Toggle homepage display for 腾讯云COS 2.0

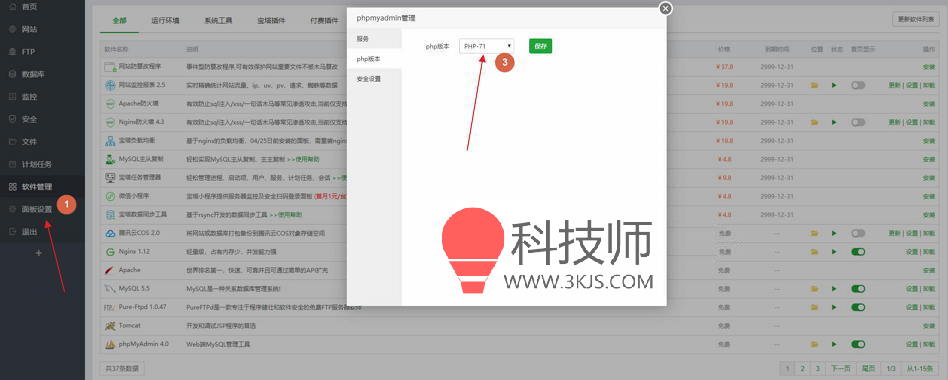pos(858,233)
